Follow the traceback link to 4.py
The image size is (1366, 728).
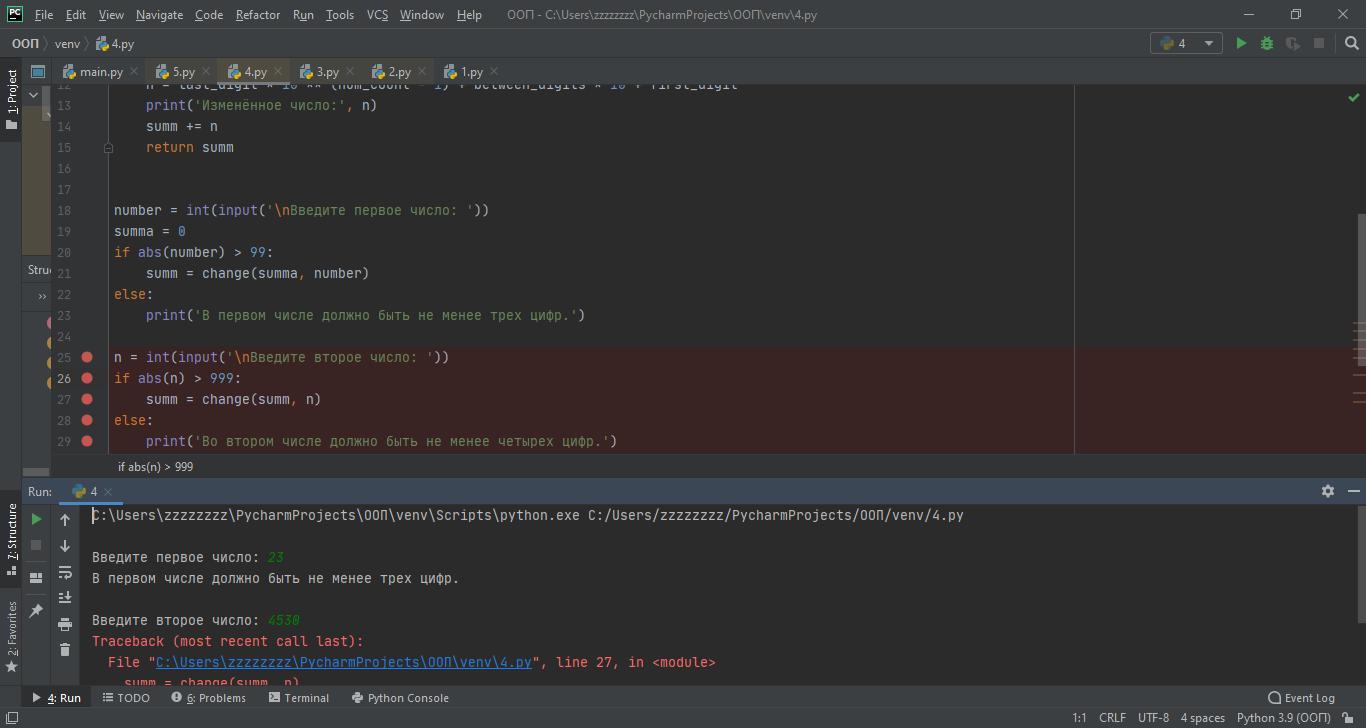[343, 662]
